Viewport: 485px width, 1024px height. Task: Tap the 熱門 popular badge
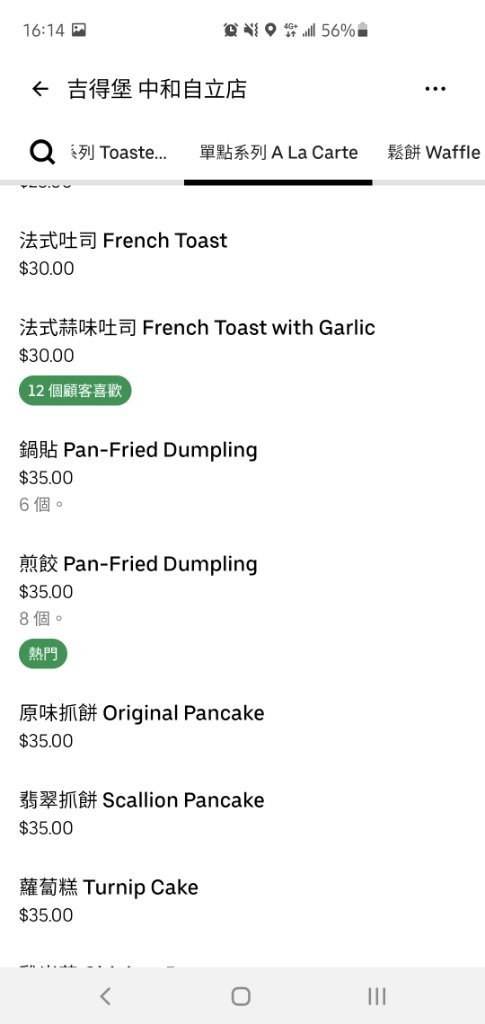click(43, 653)
